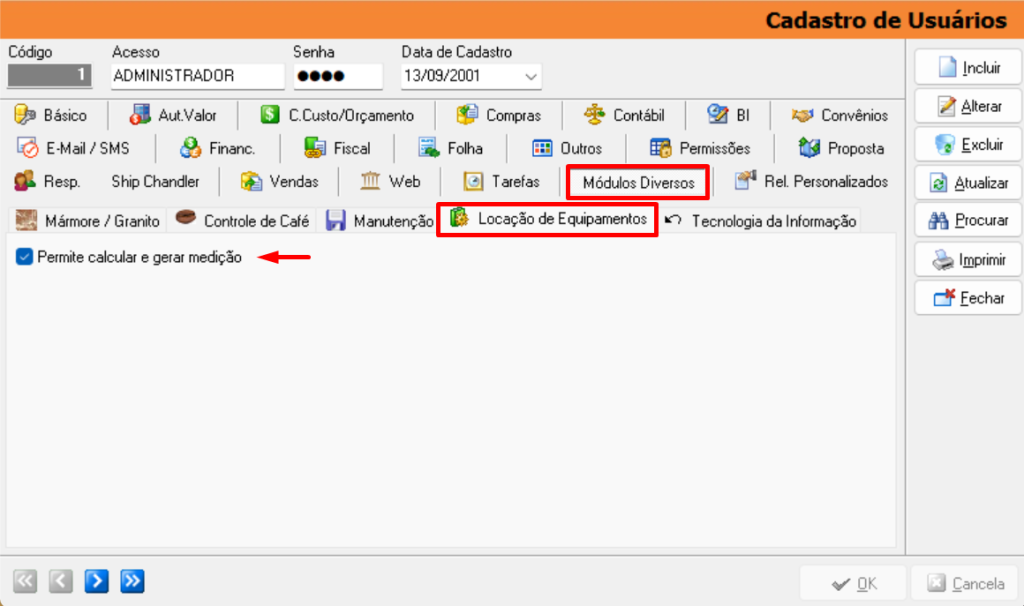
Task: Select the Módulos Diversos tab
Action: tap(638, 183)
